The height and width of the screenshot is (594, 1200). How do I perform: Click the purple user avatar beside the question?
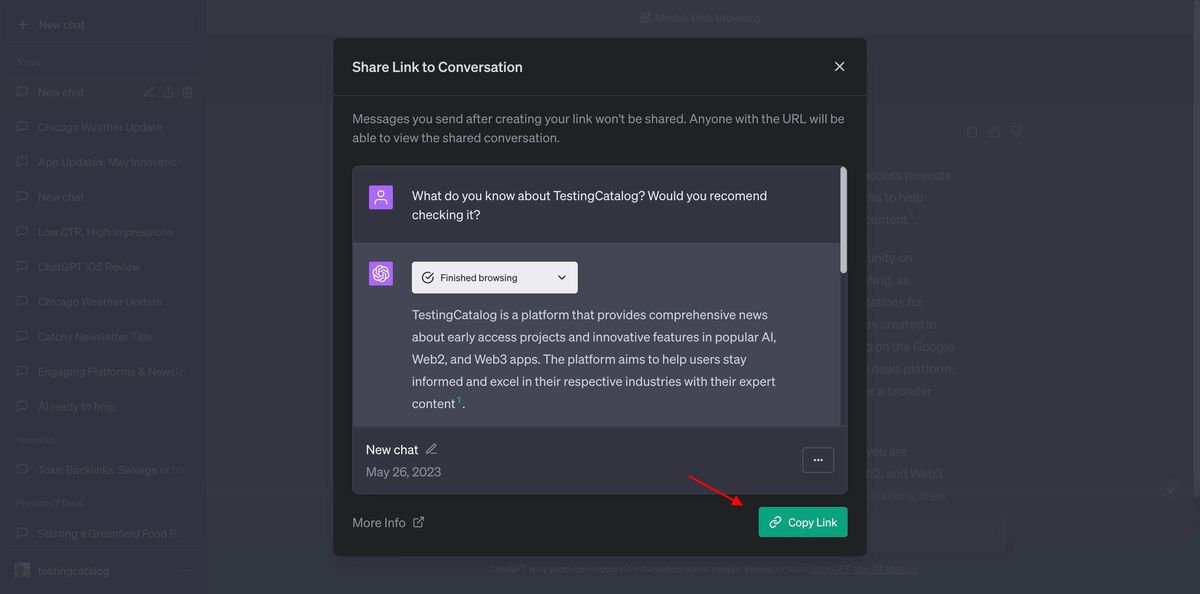[381, 196]
